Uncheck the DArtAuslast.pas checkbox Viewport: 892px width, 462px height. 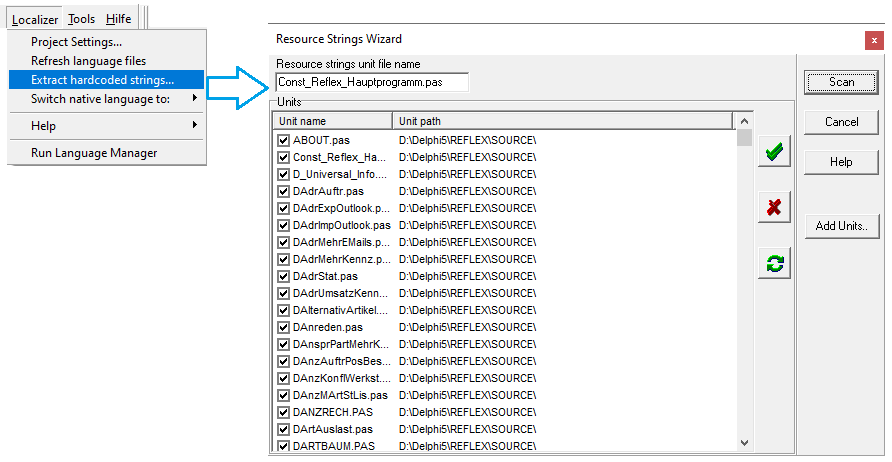(x=283, y=429)
